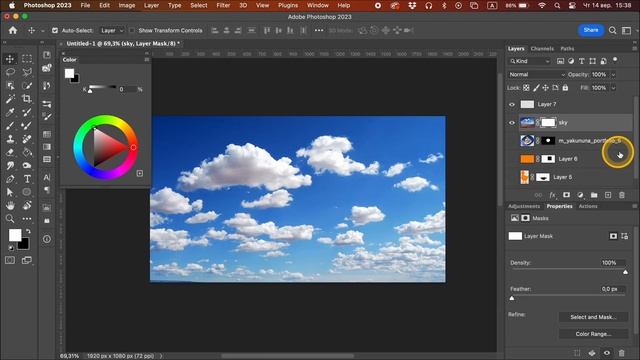Select the Path Selection arrow tool
Screen dimensions: 640x360
coord(10,192)
